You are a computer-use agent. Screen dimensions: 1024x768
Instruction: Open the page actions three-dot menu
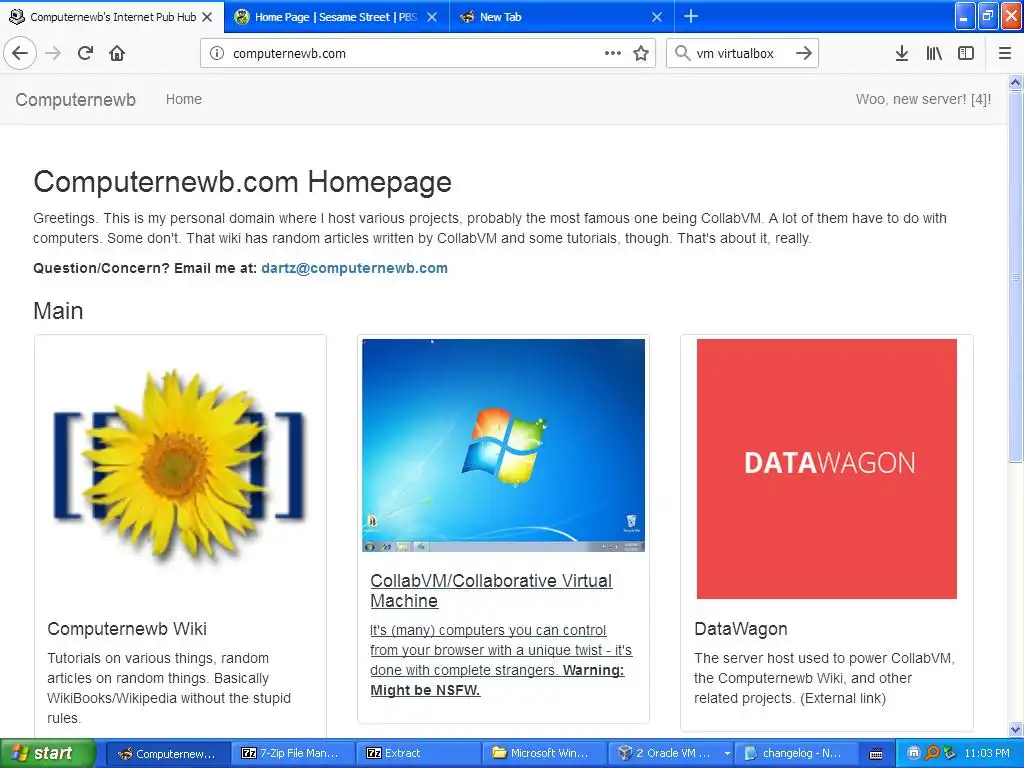coord(613,53)
